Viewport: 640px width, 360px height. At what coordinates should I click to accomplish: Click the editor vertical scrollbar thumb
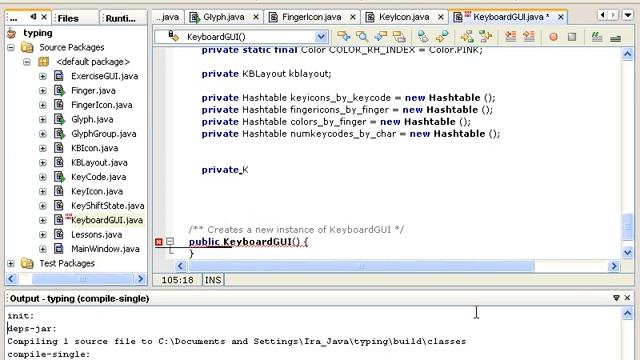coord(628,227)
